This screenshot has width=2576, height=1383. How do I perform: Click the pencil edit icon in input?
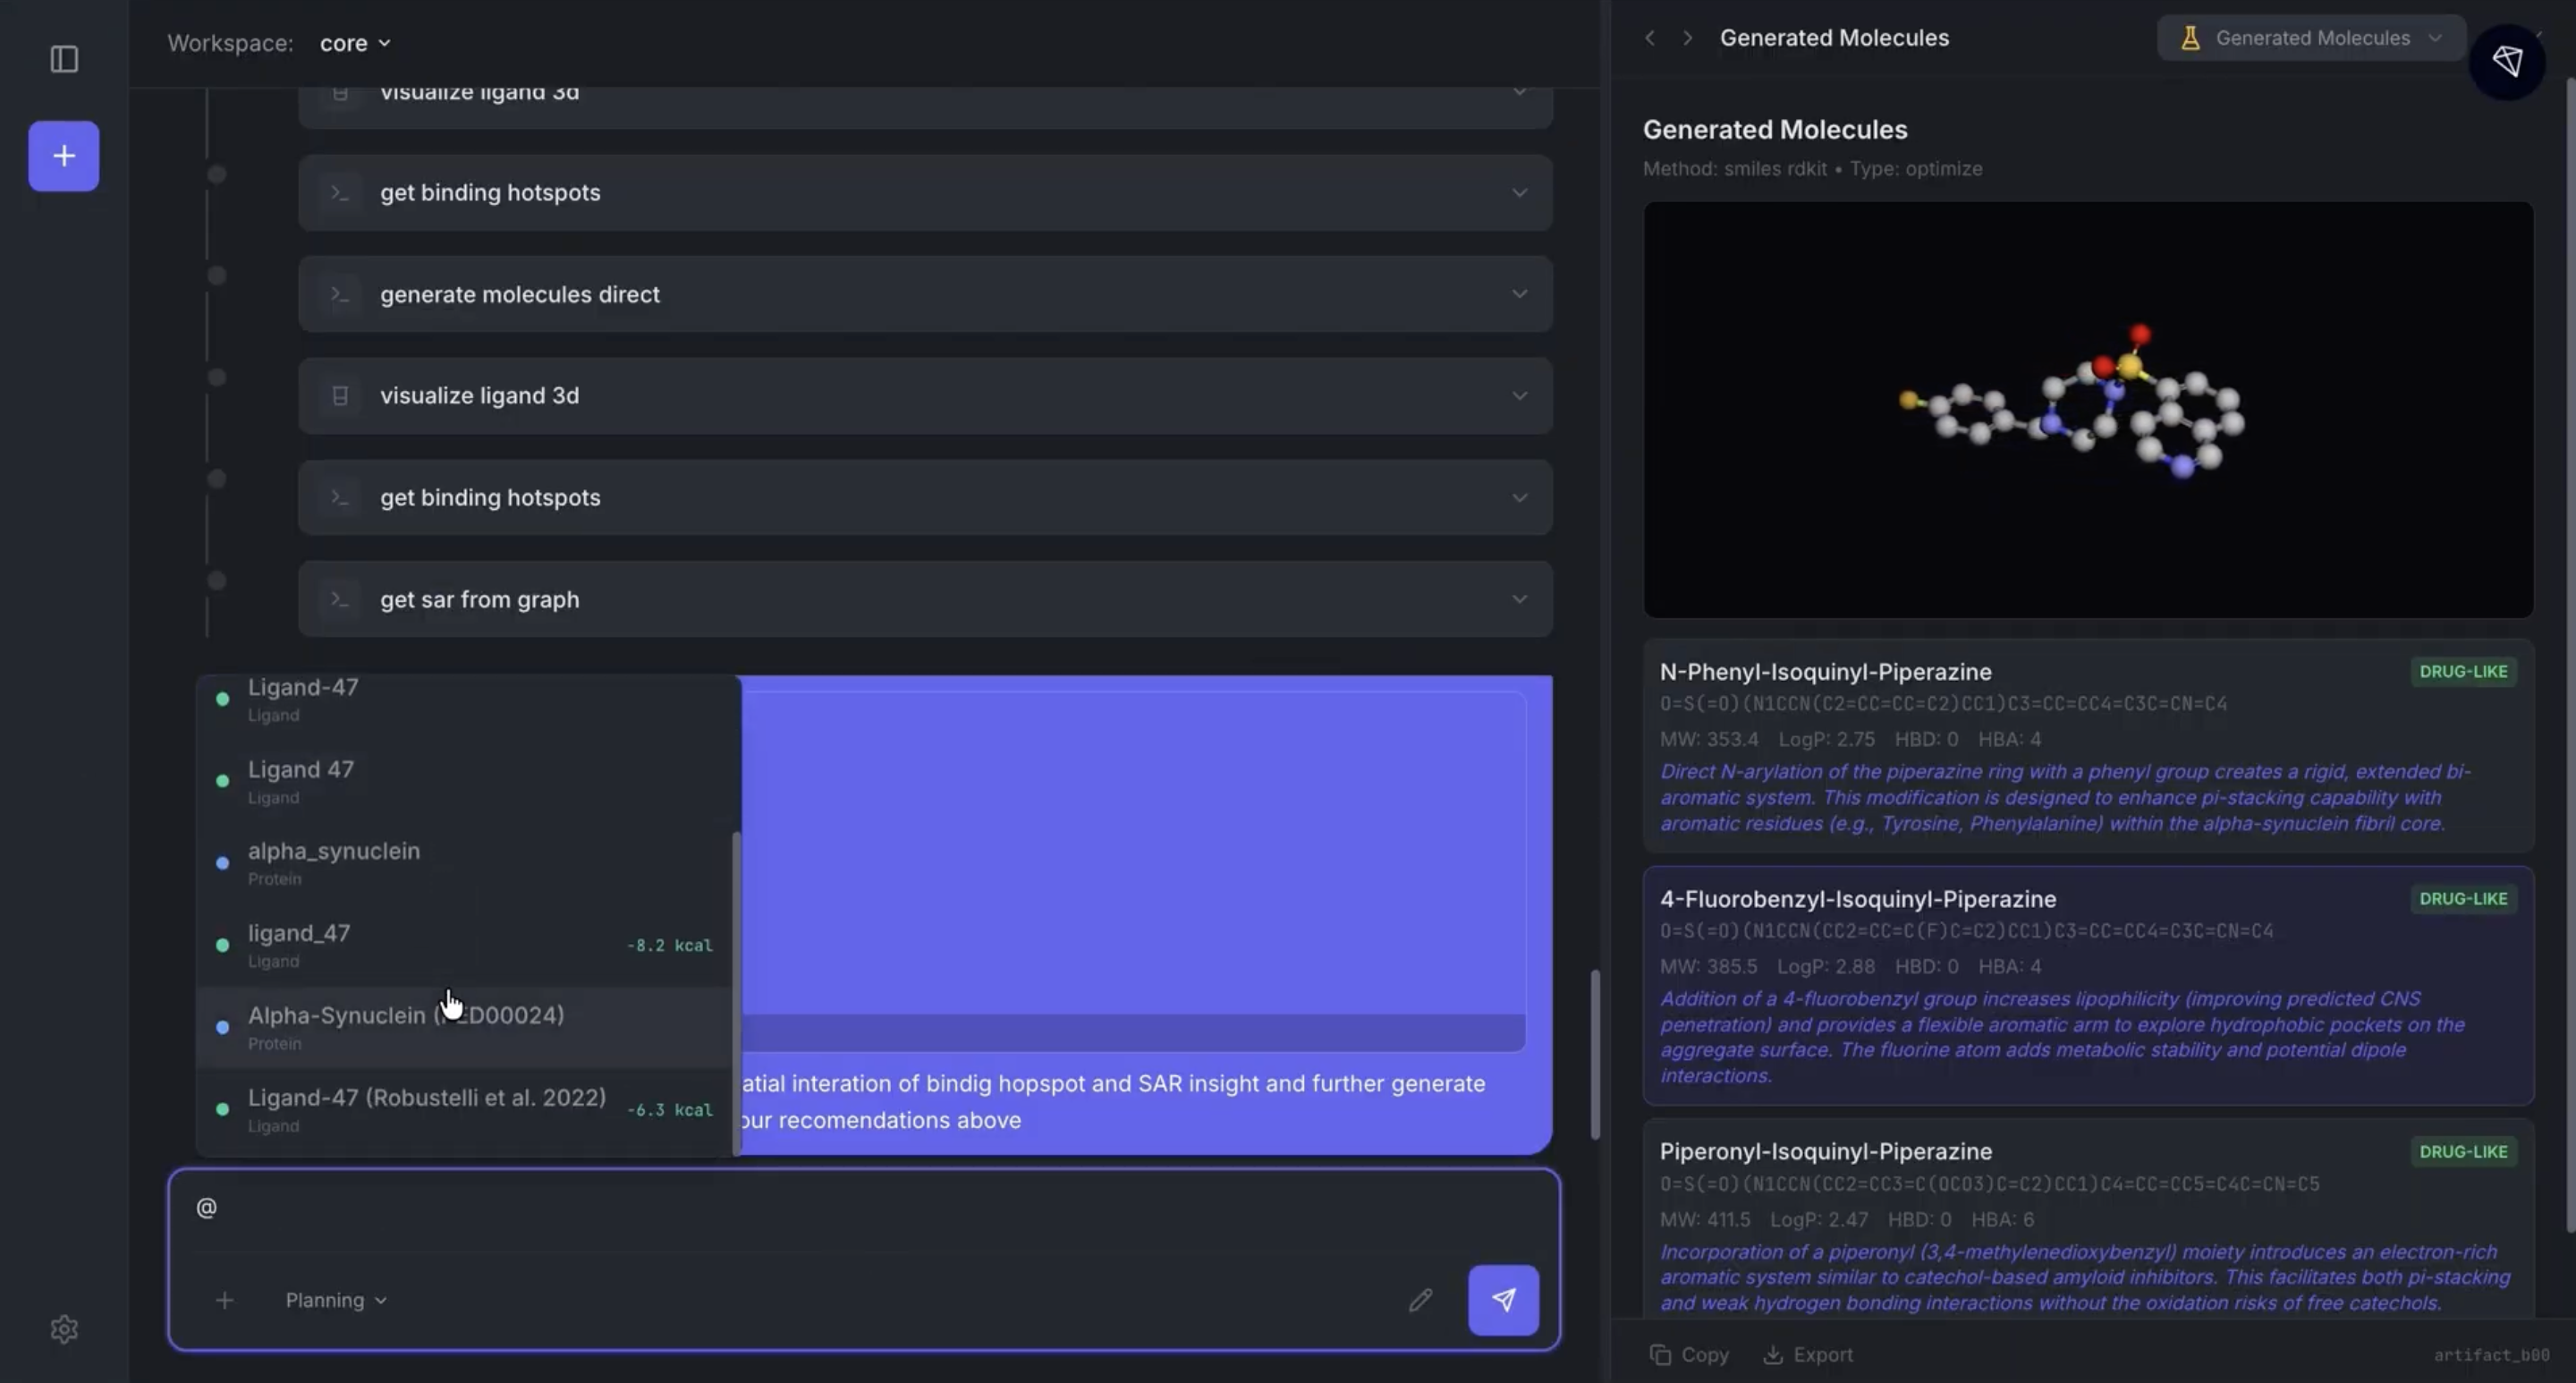(x=1420, y=1299)
